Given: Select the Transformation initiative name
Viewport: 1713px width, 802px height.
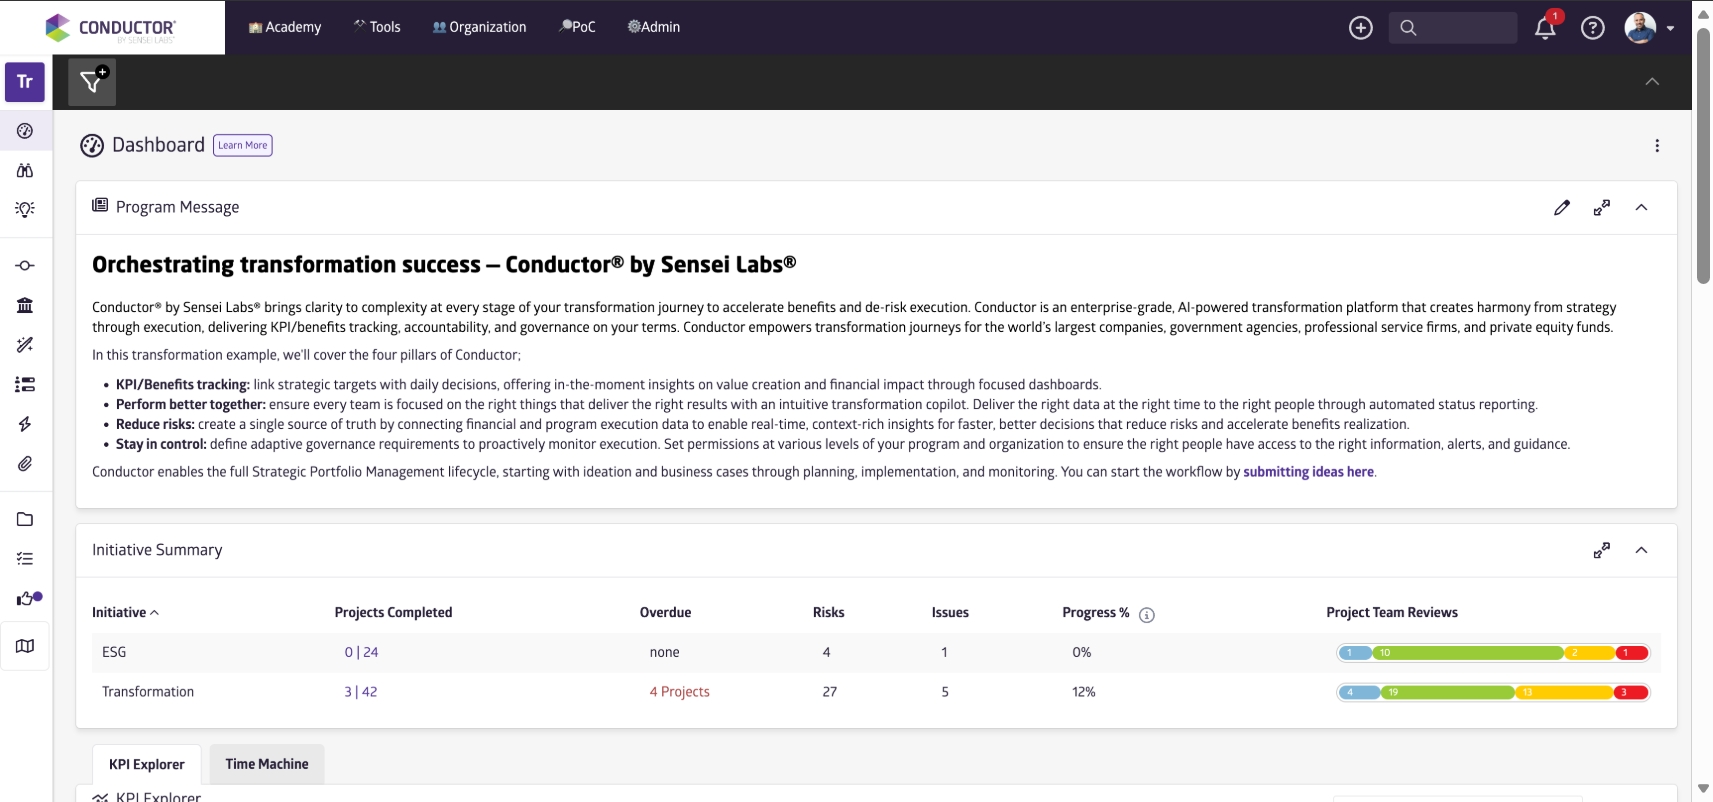Looking at the screenshot, I should pyautogui.click(x=148, y=692).
